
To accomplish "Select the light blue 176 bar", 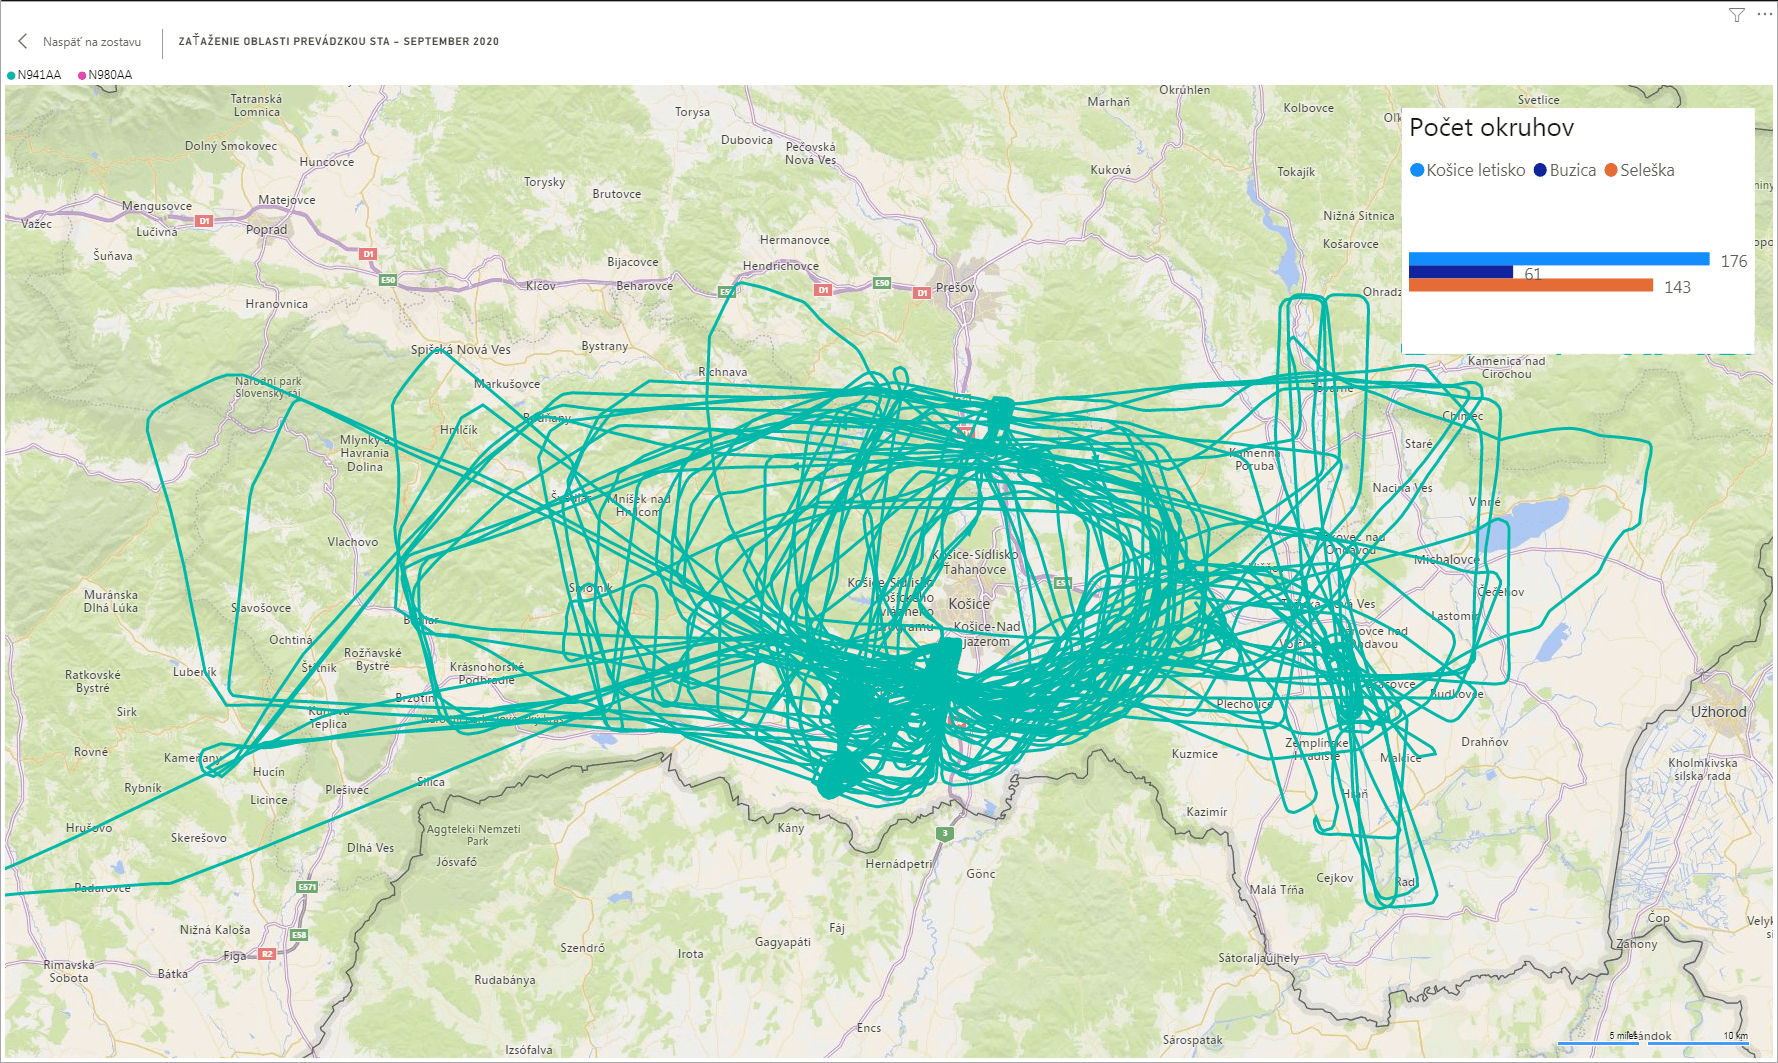I will coord(1558,259).
